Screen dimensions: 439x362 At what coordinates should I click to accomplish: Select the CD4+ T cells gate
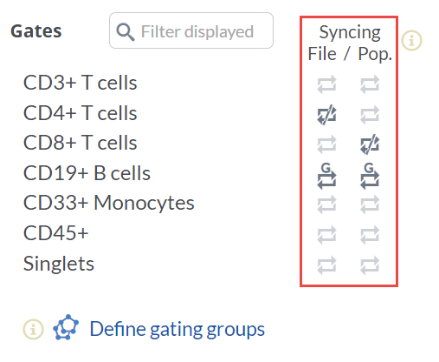(80, 113)
